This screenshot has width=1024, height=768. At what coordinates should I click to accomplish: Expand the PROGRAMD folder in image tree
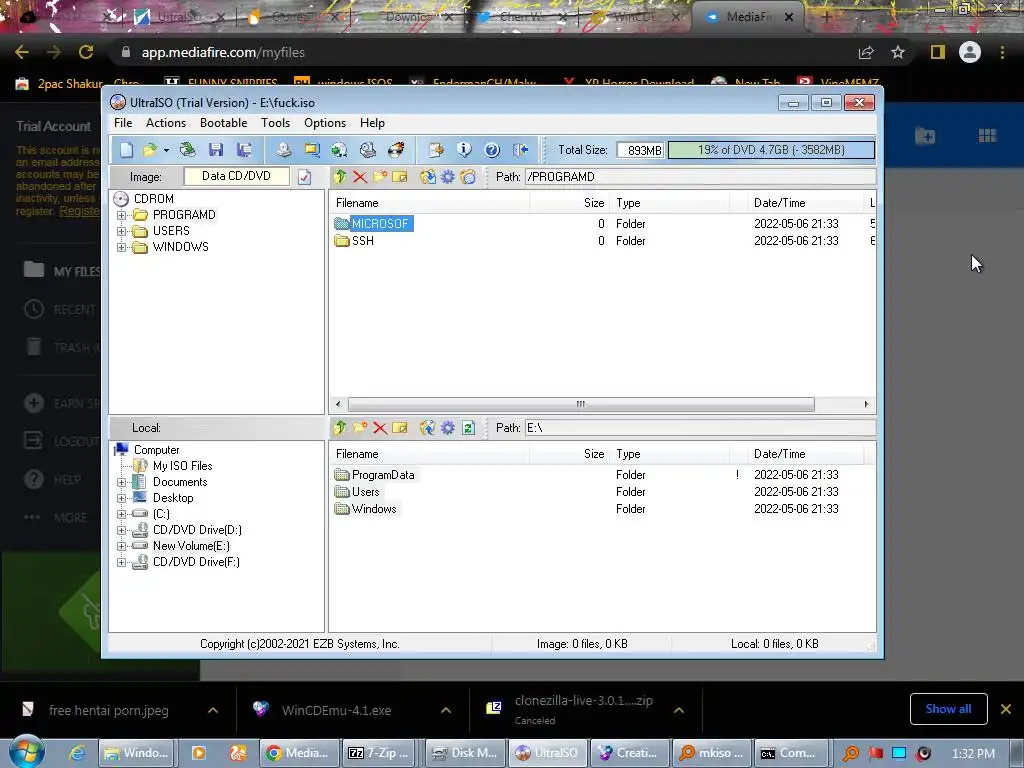click(121, 215)
